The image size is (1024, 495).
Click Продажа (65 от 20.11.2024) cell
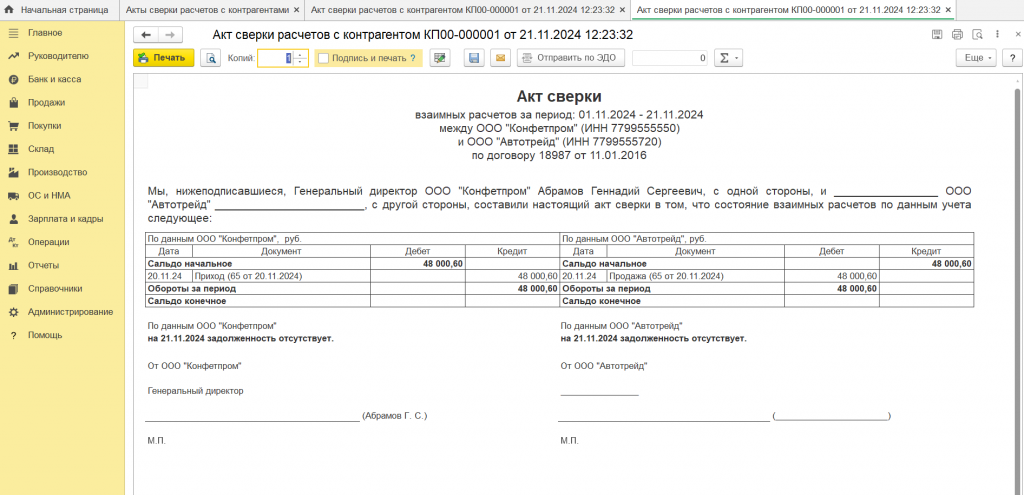696,276
